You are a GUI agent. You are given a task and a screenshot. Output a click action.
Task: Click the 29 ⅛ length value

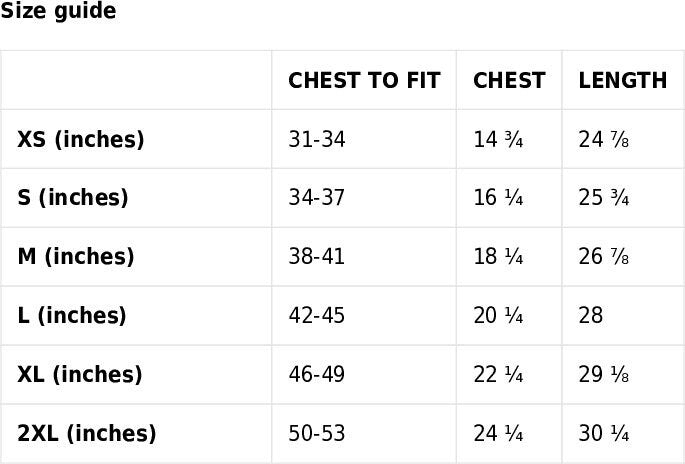coord(603,375)
